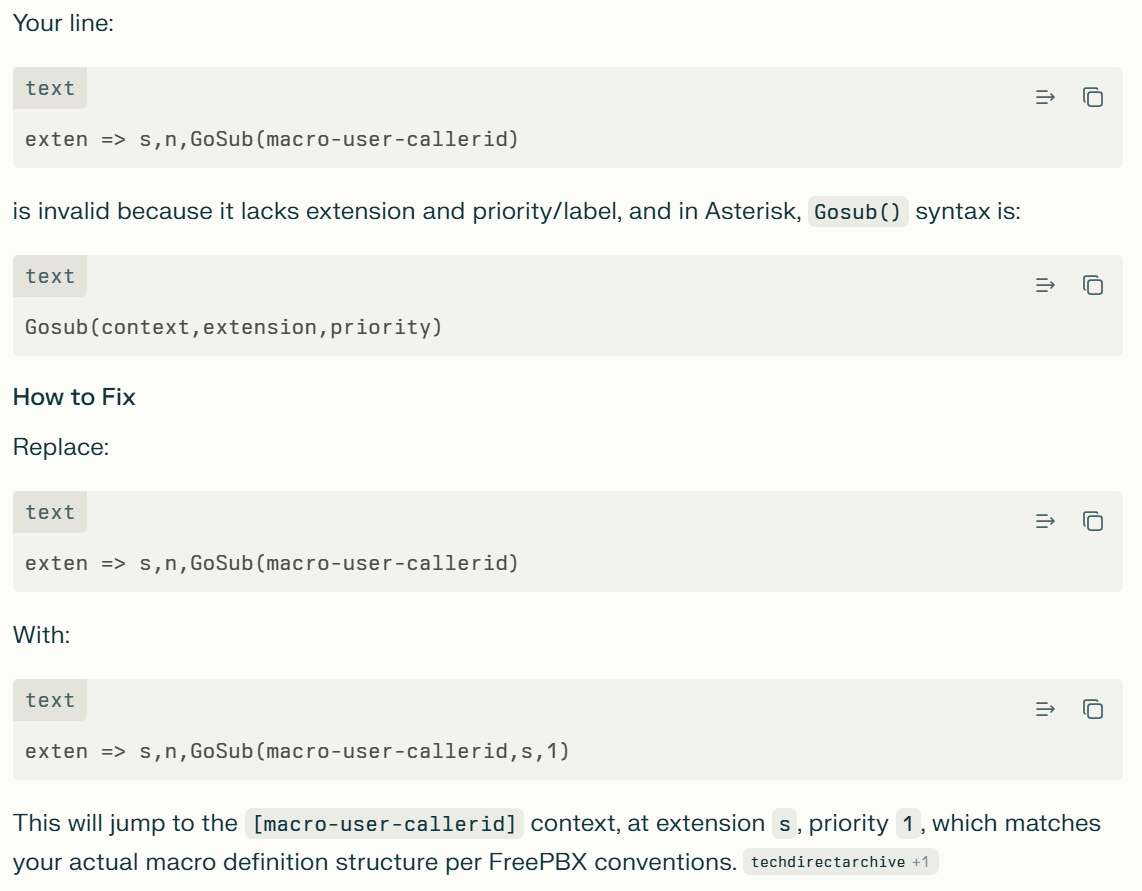
Task: Click the "text" label of the first code block
Action: 50,89
